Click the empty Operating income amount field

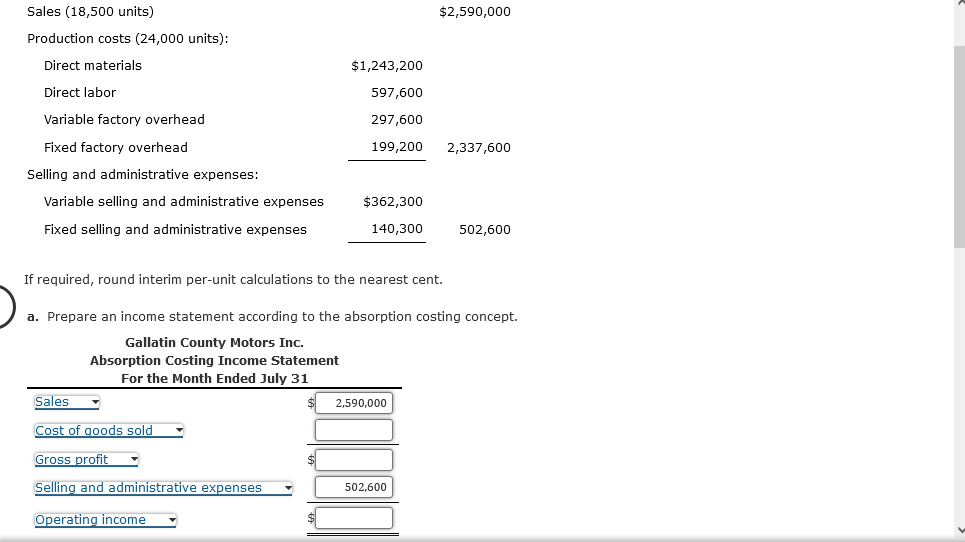pyautogui.click(x=354, y=518)
